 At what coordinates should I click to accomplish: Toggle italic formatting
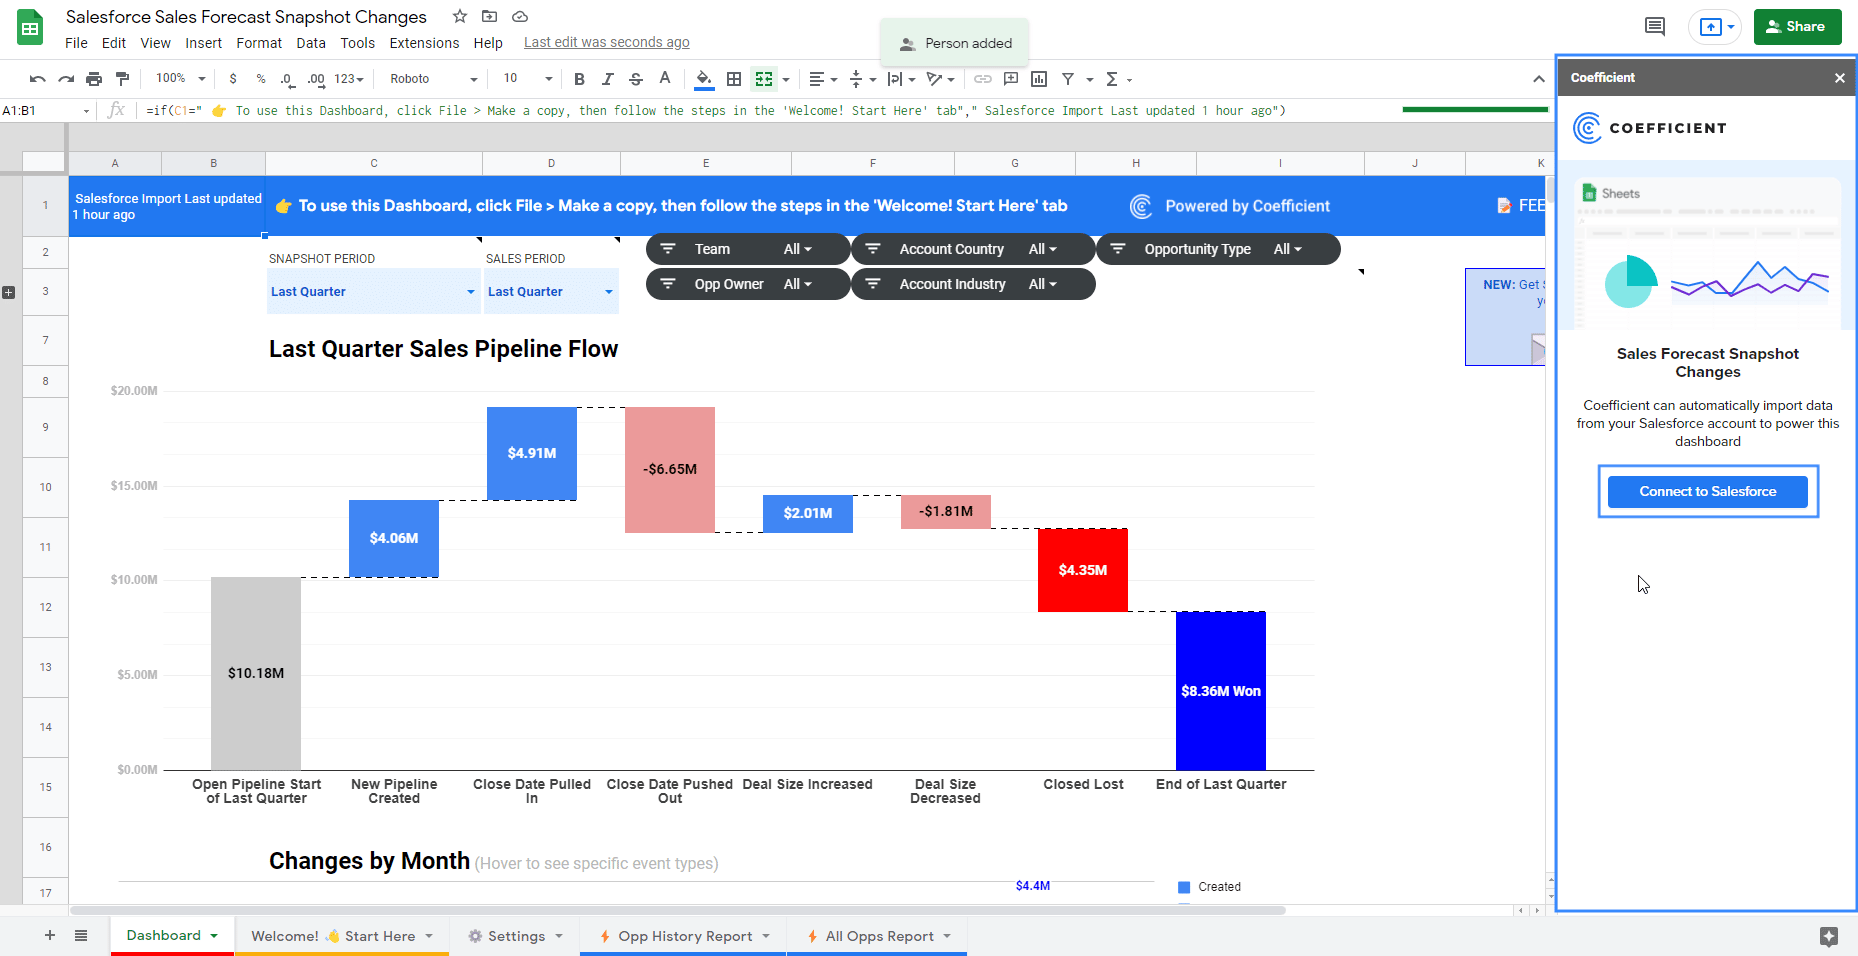pos(607,79)
